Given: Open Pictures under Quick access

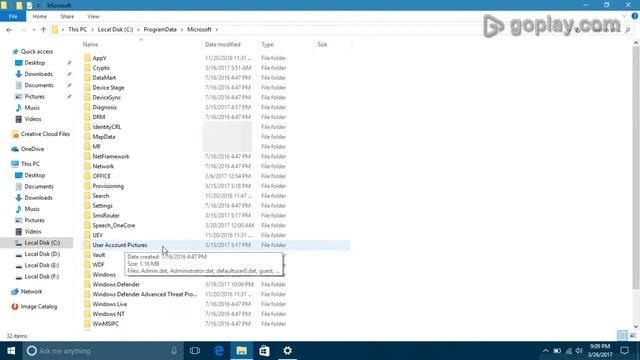Looking at the screenshot, I should [x=34, y=96].
